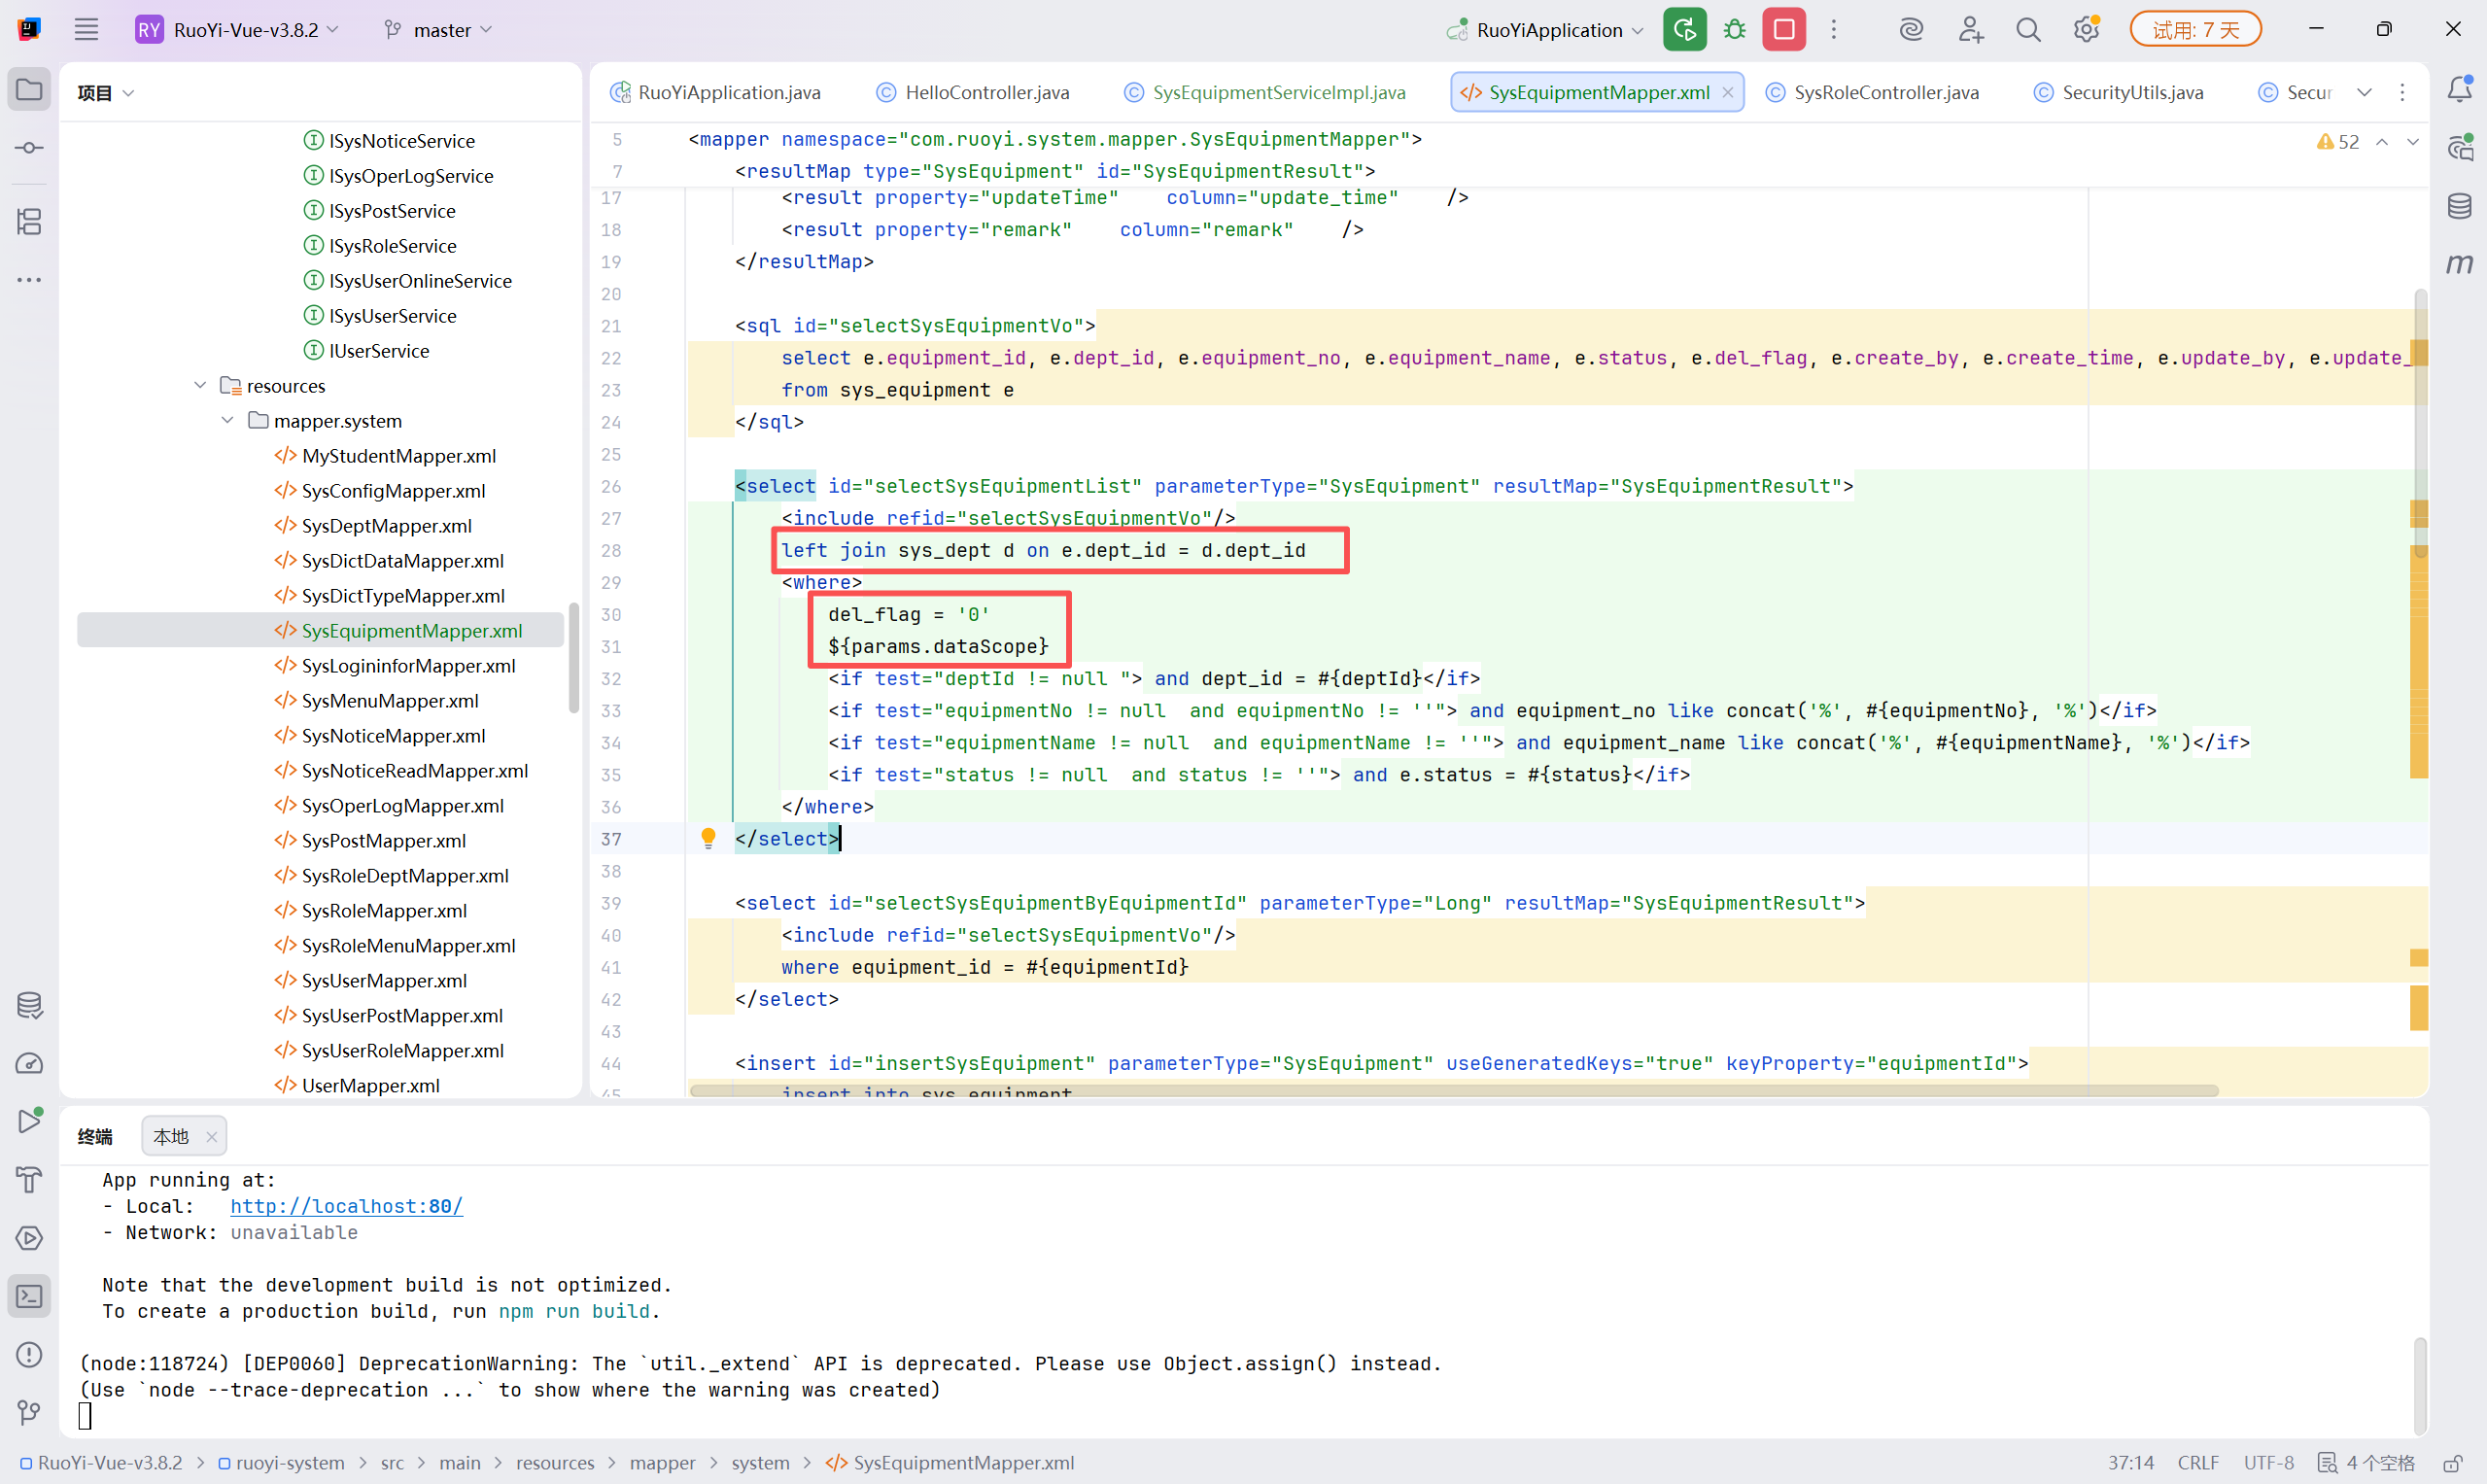Open the right sidebar Database tool

click(x=2460, y=206)
